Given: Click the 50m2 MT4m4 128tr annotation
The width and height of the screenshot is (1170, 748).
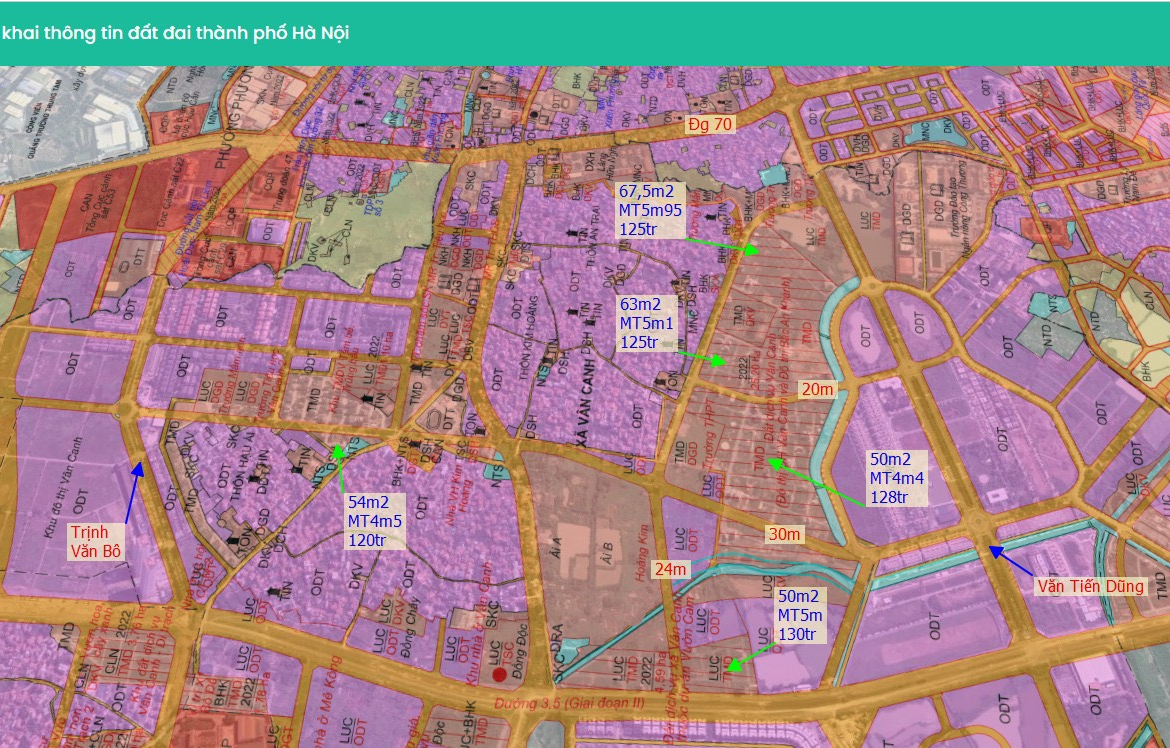Looking at the screenshot, I should tap(896, 478).
